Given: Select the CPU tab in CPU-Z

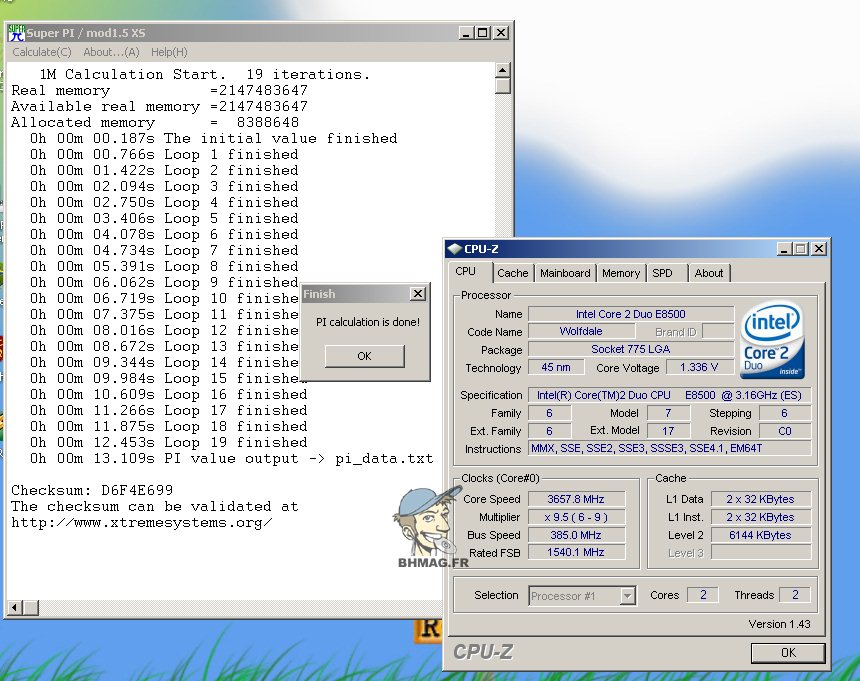Looking at the screenshot, I should pyautogui.click(x=466, y=271).
